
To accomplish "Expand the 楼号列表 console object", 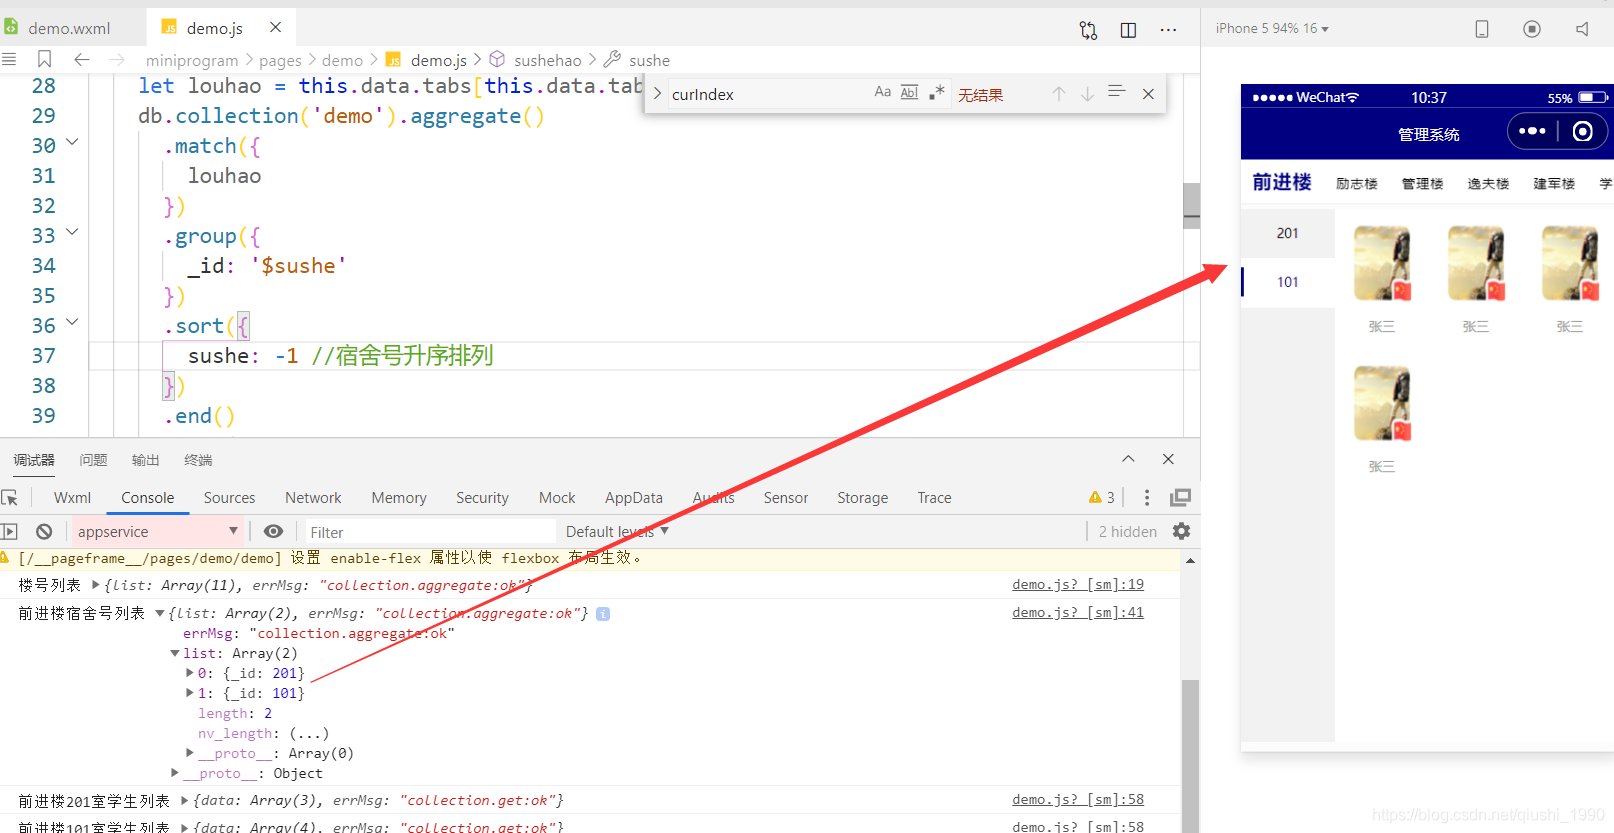I will (96, 585).
